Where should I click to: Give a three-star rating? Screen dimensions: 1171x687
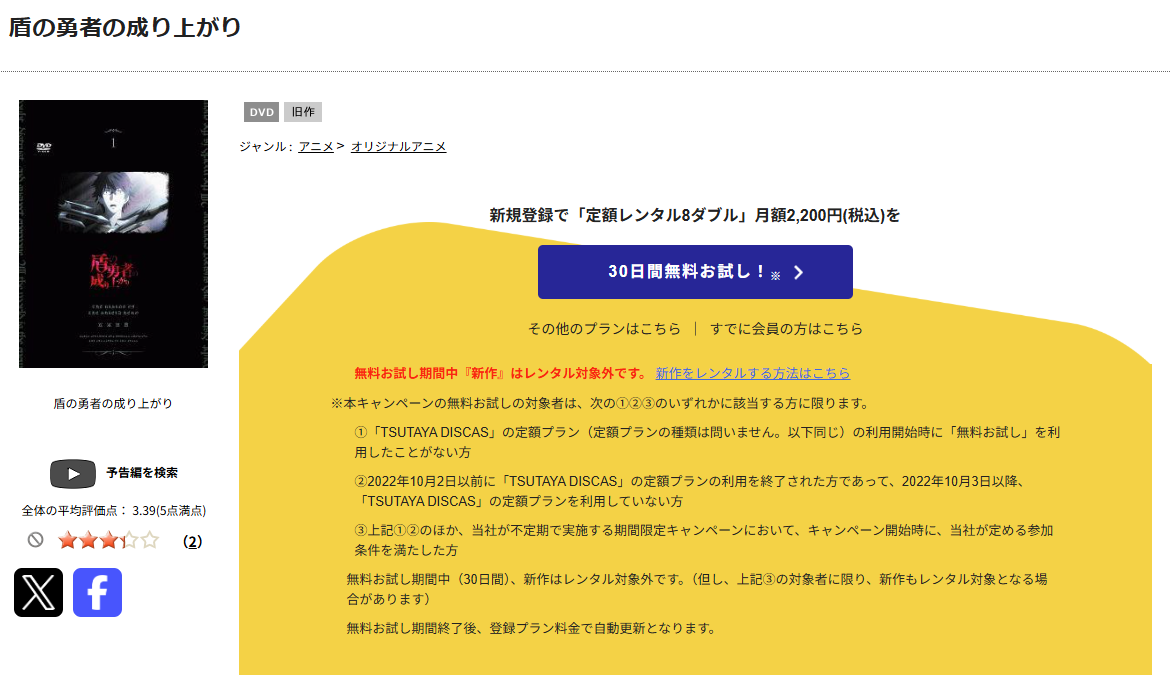109,540
